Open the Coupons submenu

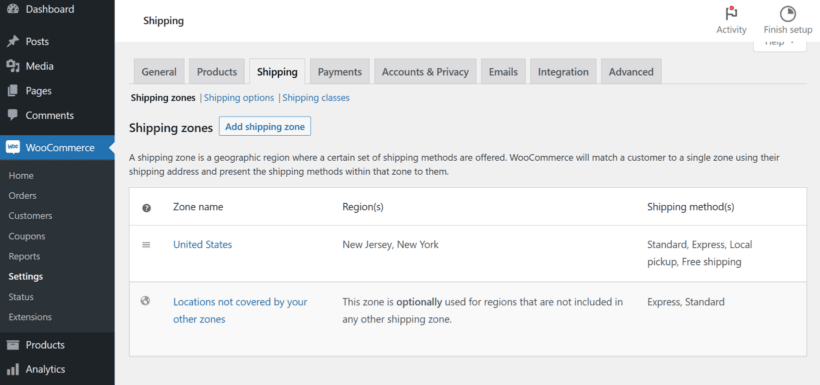pos(27,236)
